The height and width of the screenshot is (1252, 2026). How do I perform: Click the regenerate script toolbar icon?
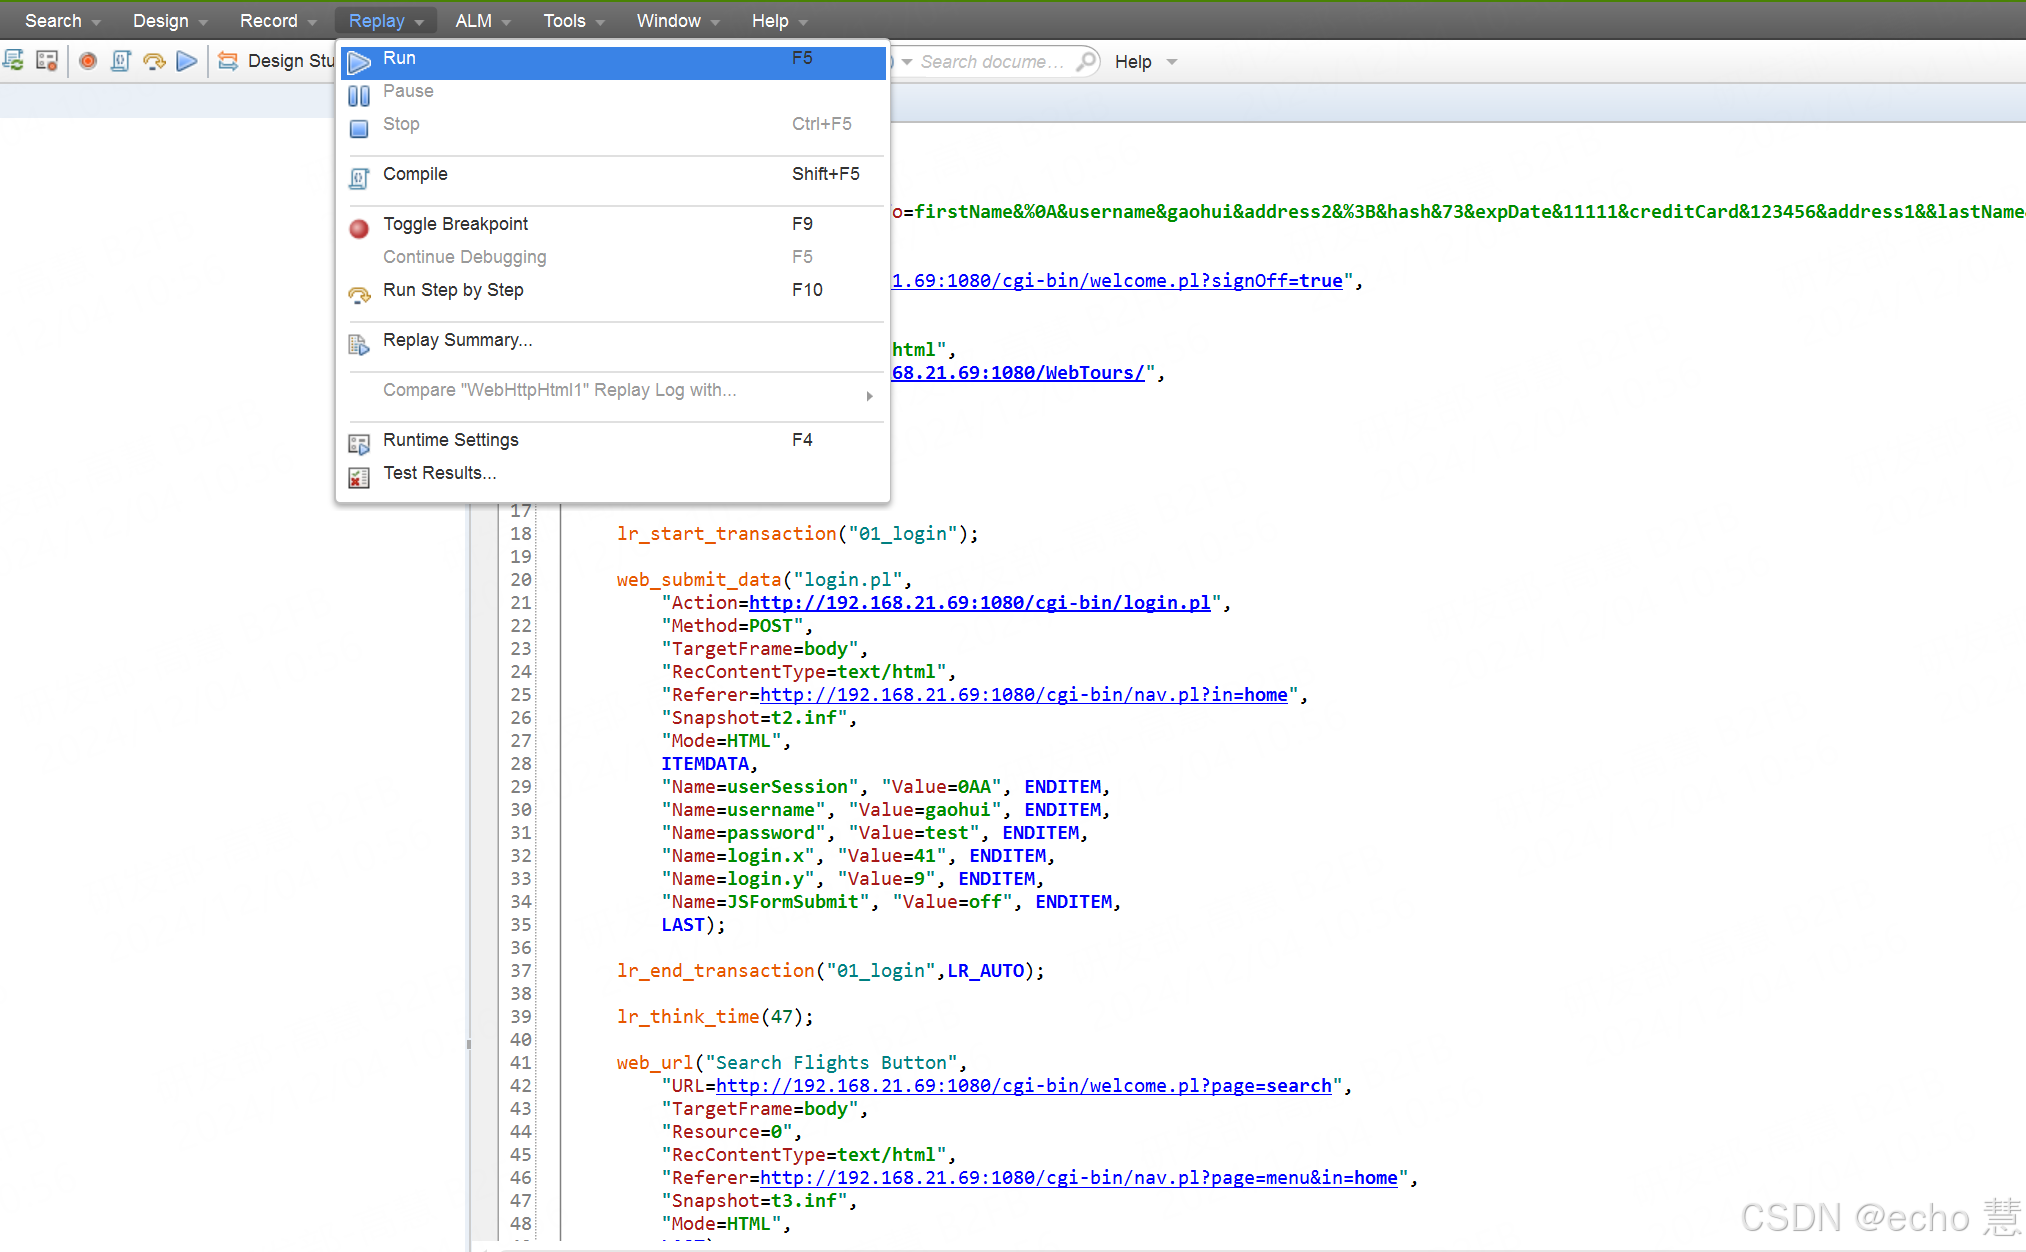[14, 61]
